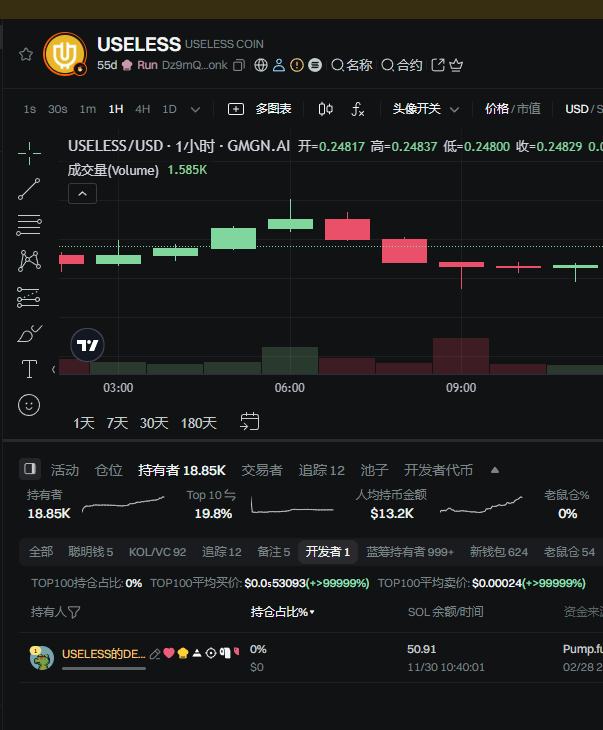Click the USELESS coin logo avatar
The height and width of the screenshot is (730, 603).
(x=65, y=54)
